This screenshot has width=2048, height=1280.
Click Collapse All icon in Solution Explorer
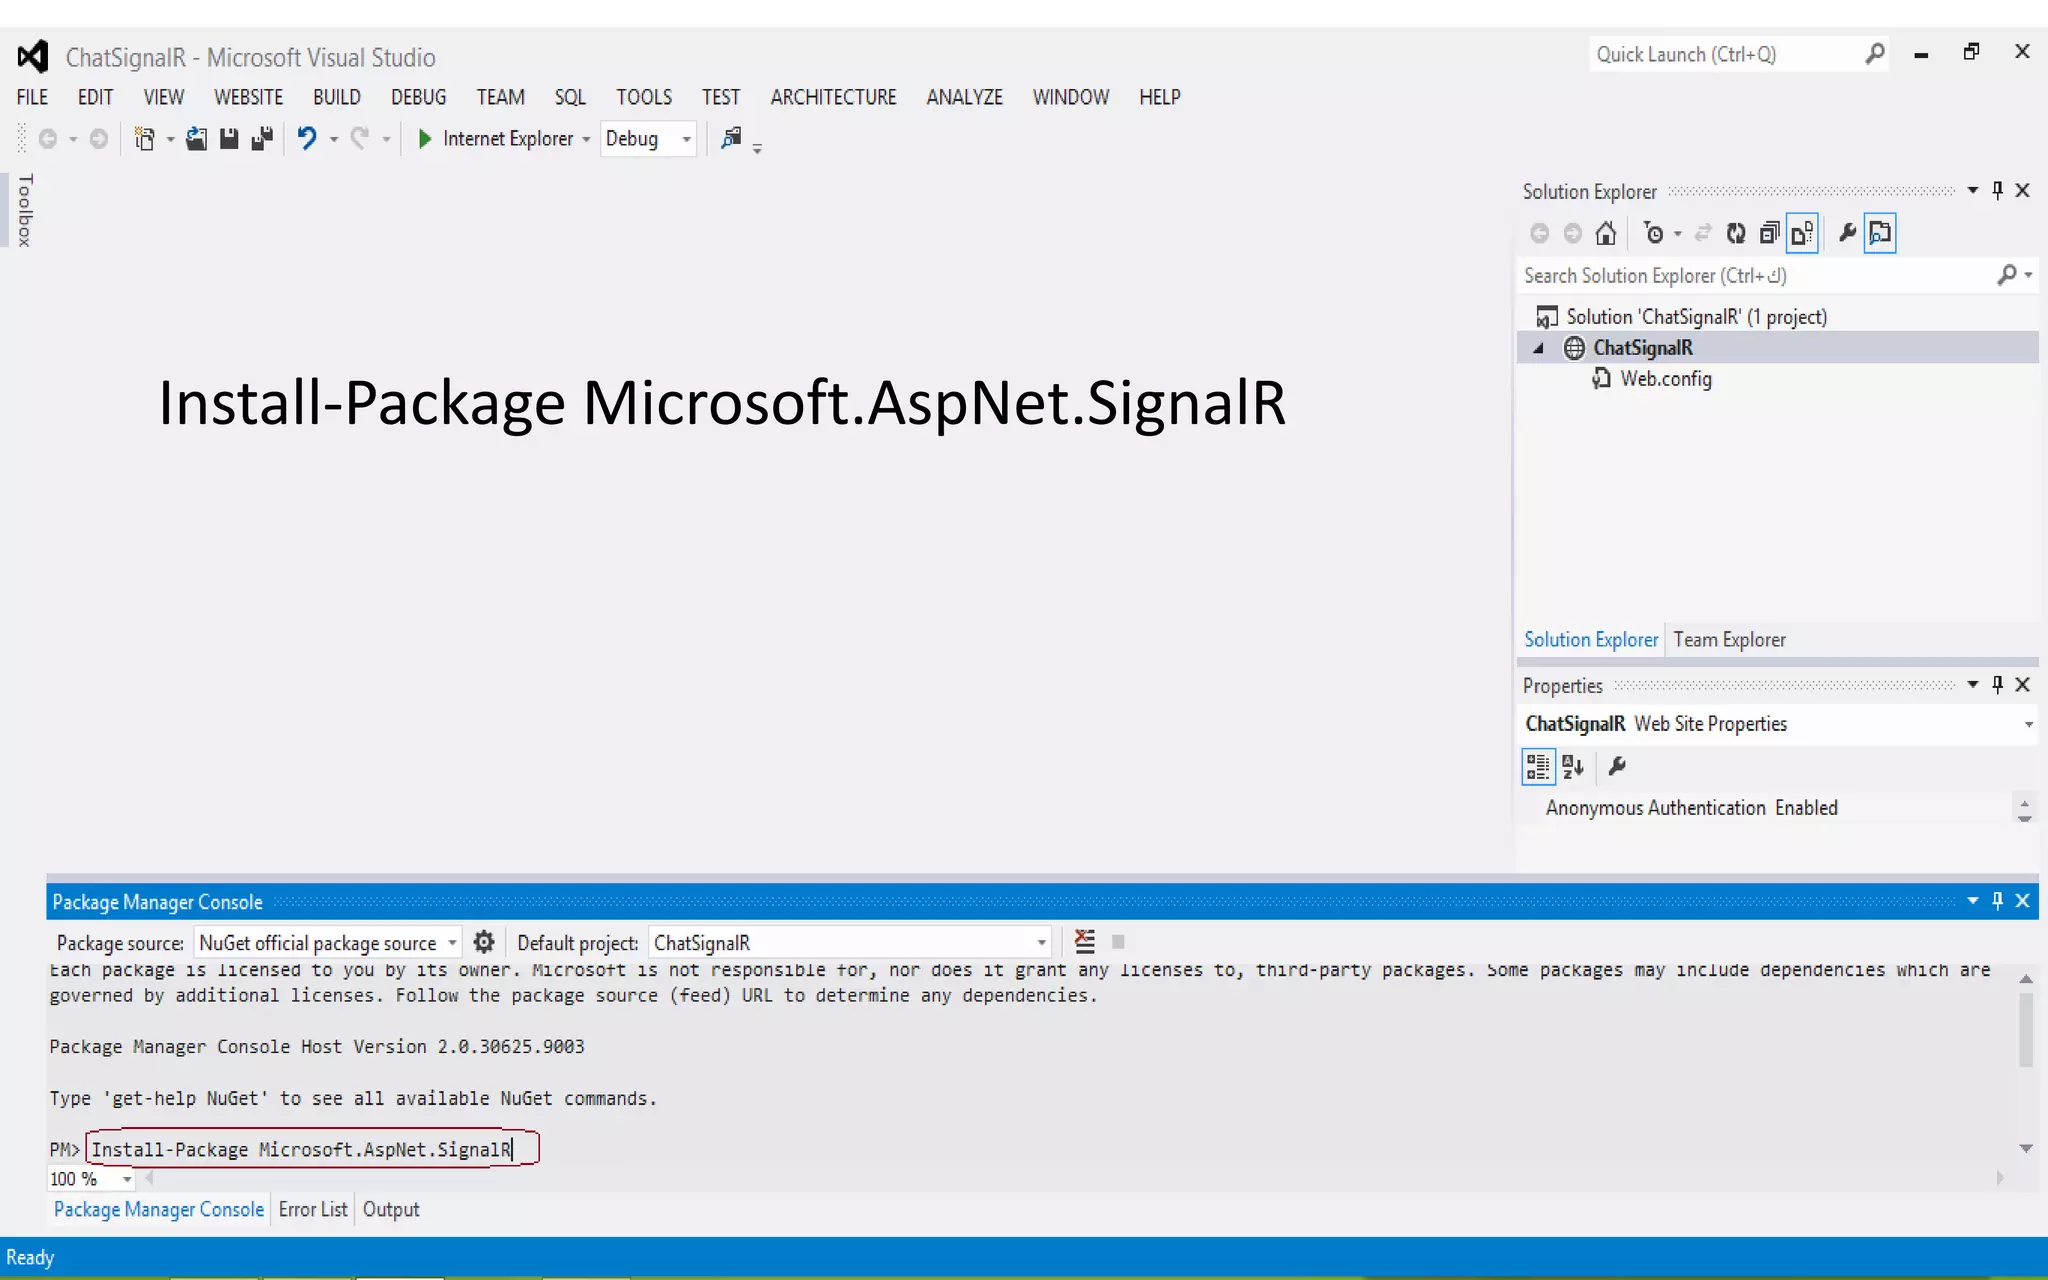coord(1769,233)
